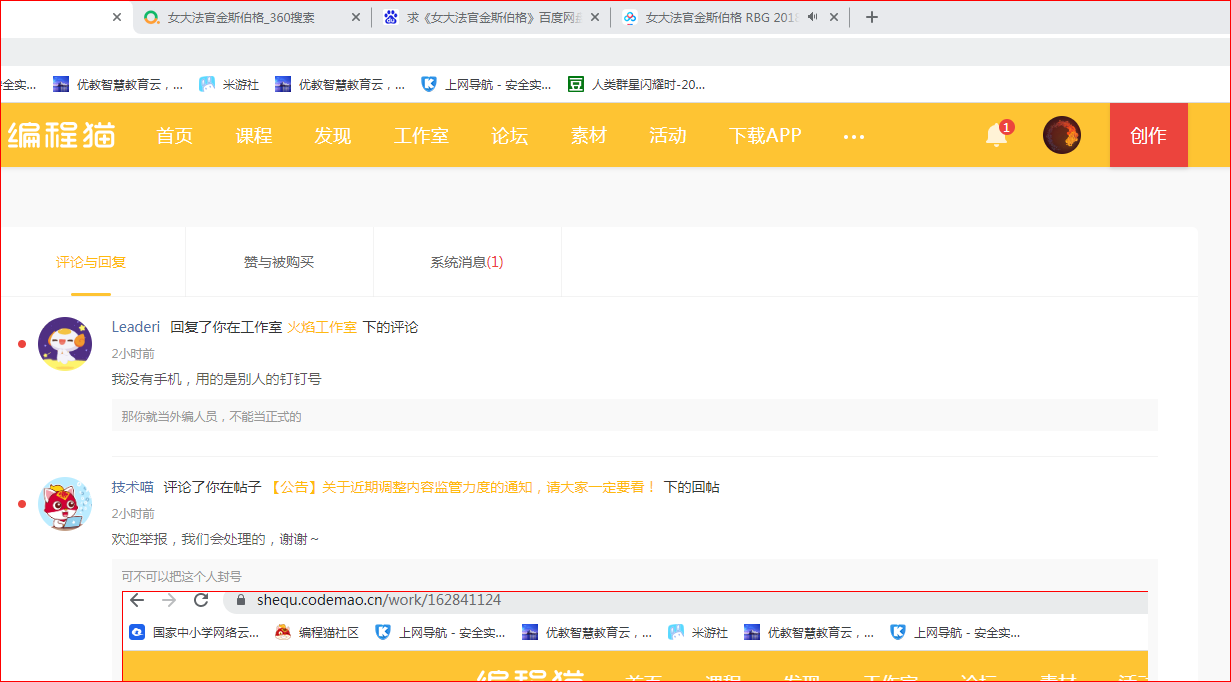
Task: Click the Baidu Netdisk favicon on RBG tab
Action: point(629,17)
